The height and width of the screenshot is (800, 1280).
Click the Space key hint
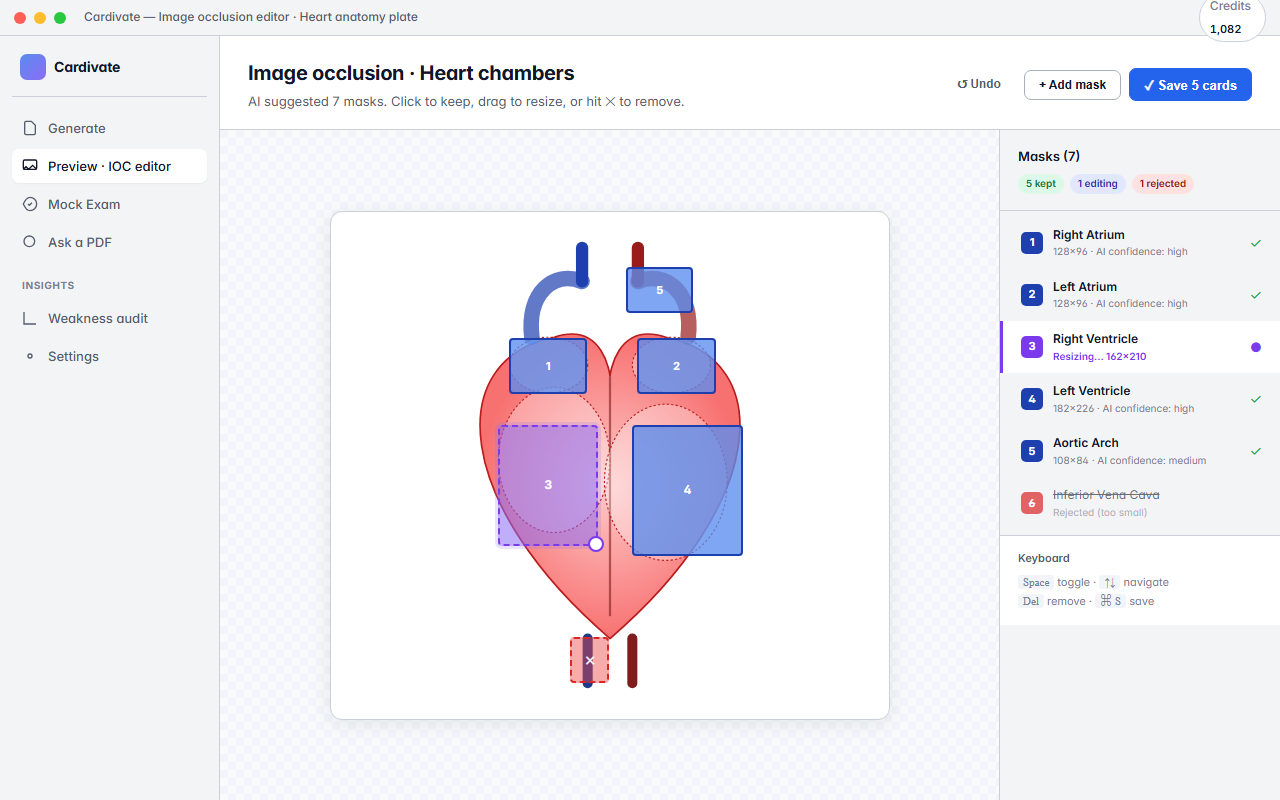click(x=1036, y=582)
